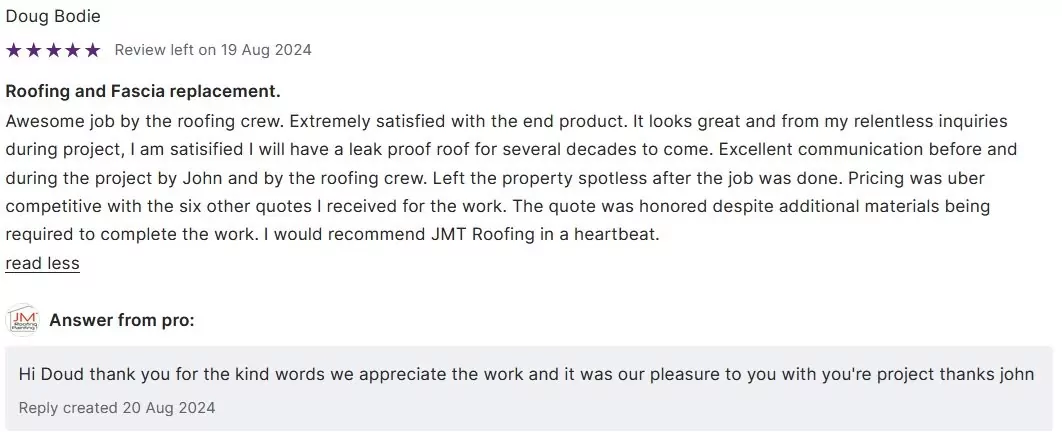Collapse the review with 'read less'
The height and width of the screenshot is (438, 1062).
(x=42, y=264)
